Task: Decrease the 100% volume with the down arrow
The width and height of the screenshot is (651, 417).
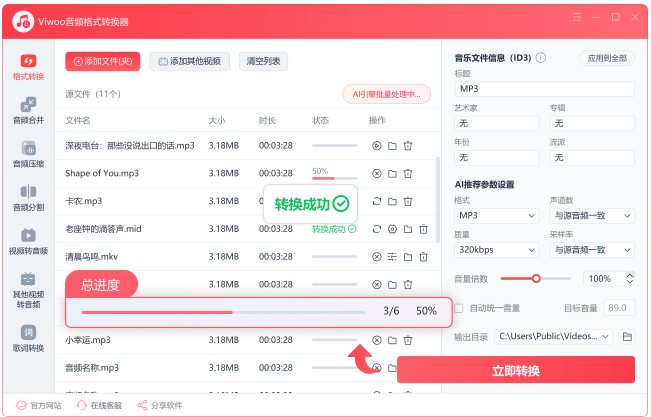Action: (630, 282)
